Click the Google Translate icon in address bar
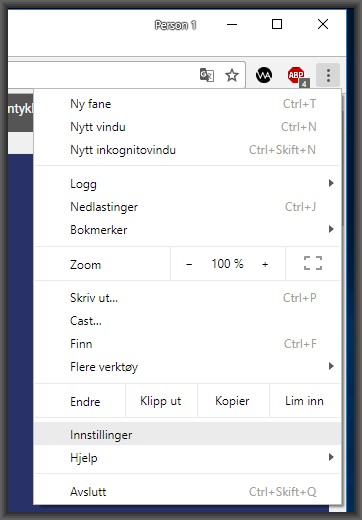This screenshot has height=520, width=362. (207, 75)
